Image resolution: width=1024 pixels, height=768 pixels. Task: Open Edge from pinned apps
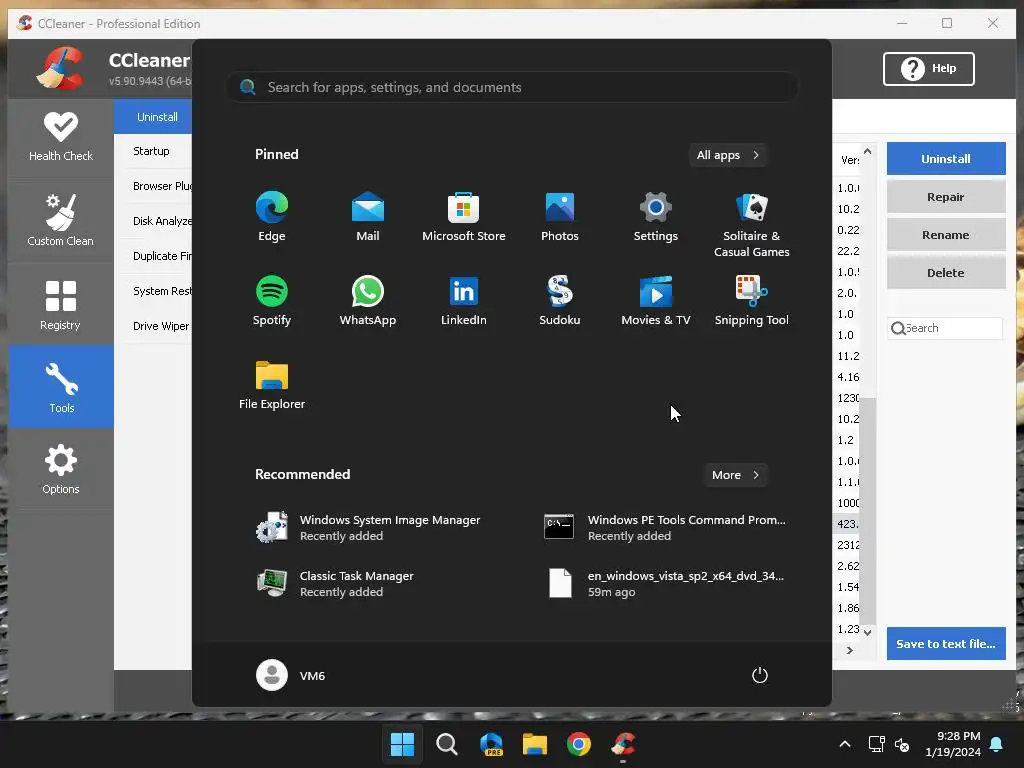(x=272, y=217)
